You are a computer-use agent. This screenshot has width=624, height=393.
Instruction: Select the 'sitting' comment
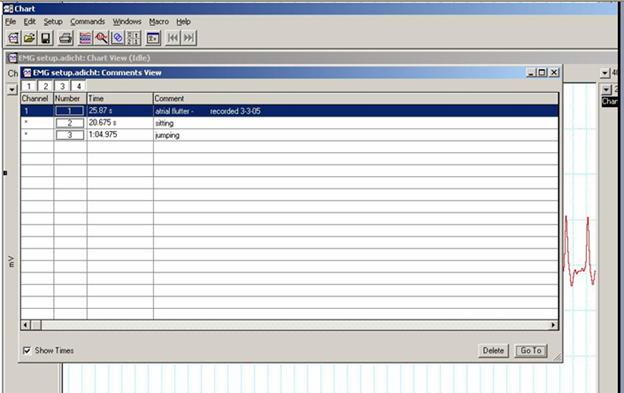click(164, 123)
